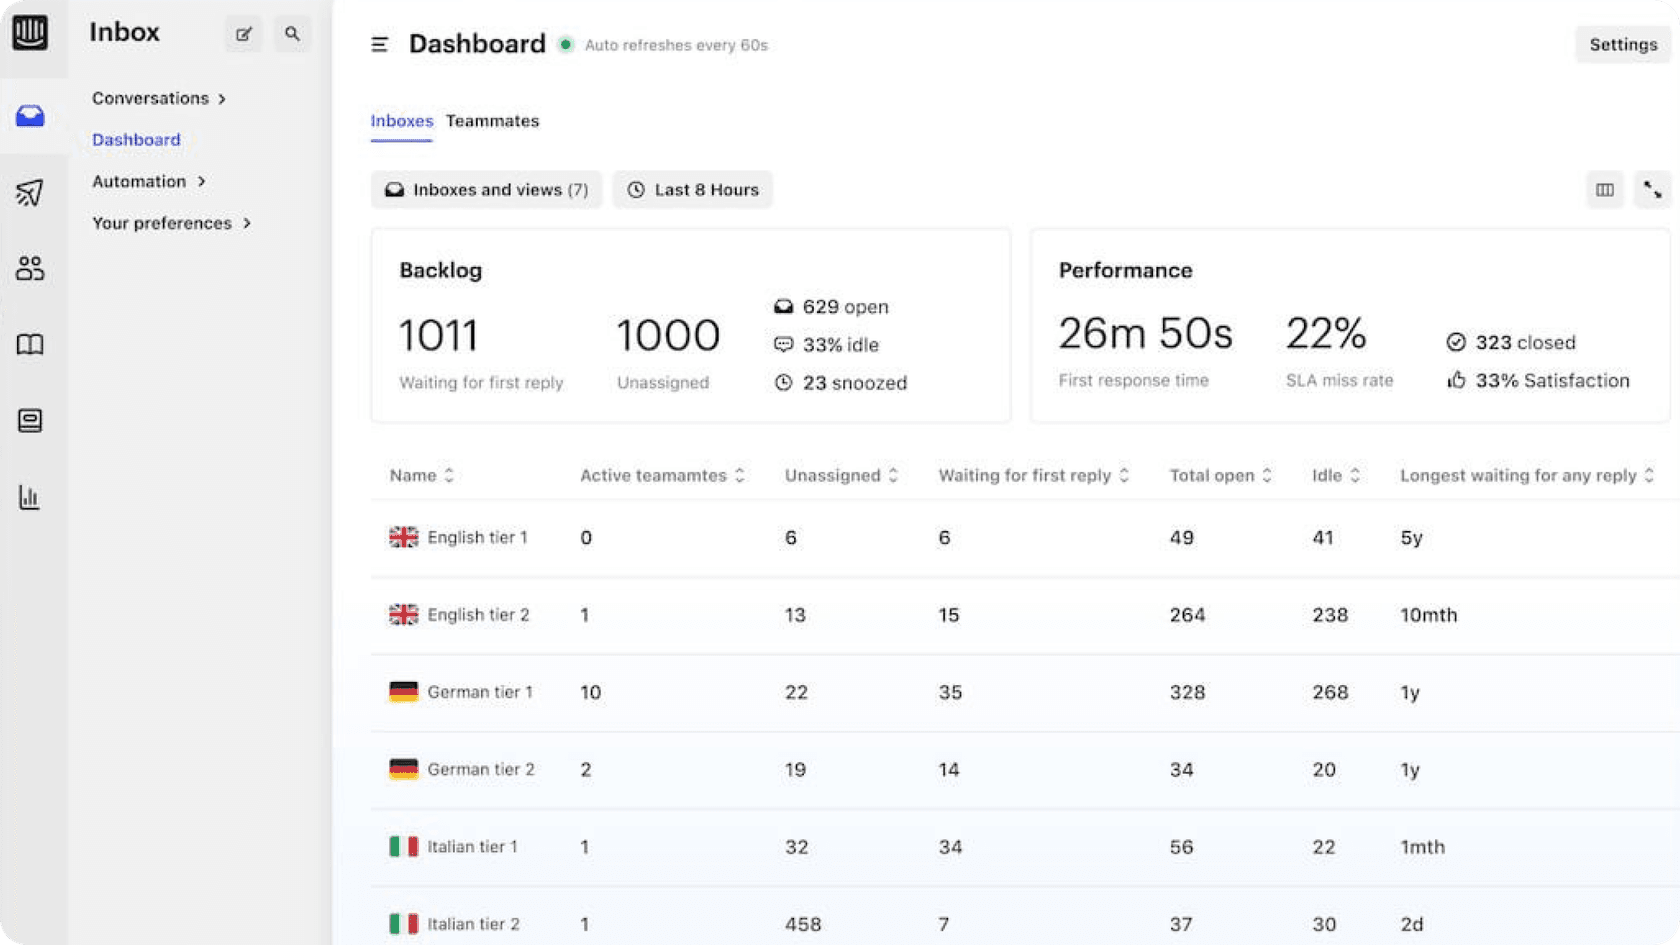This screenshot has width=1680, height=945.
Task: Click the thumbs up icon beside Satisfaction
Action: point(1456,380)
